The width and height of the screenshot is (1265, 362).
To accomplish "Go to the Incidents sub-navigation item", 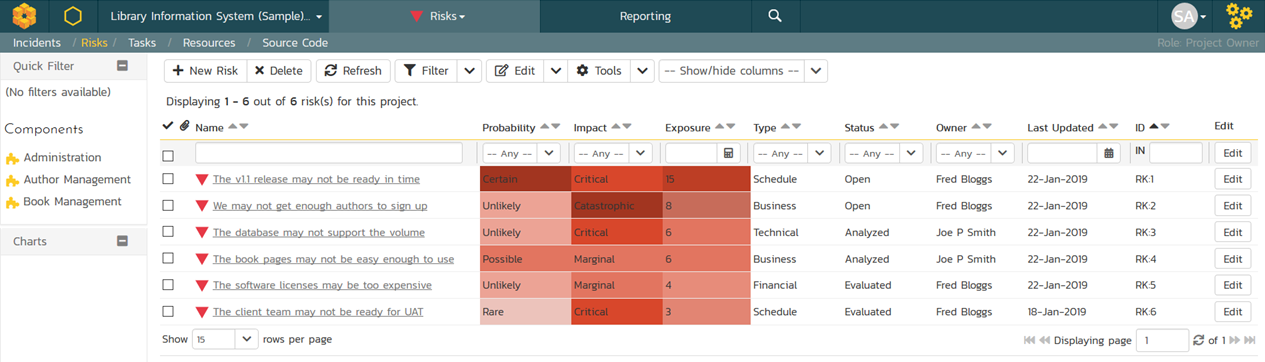I will 37,43.
